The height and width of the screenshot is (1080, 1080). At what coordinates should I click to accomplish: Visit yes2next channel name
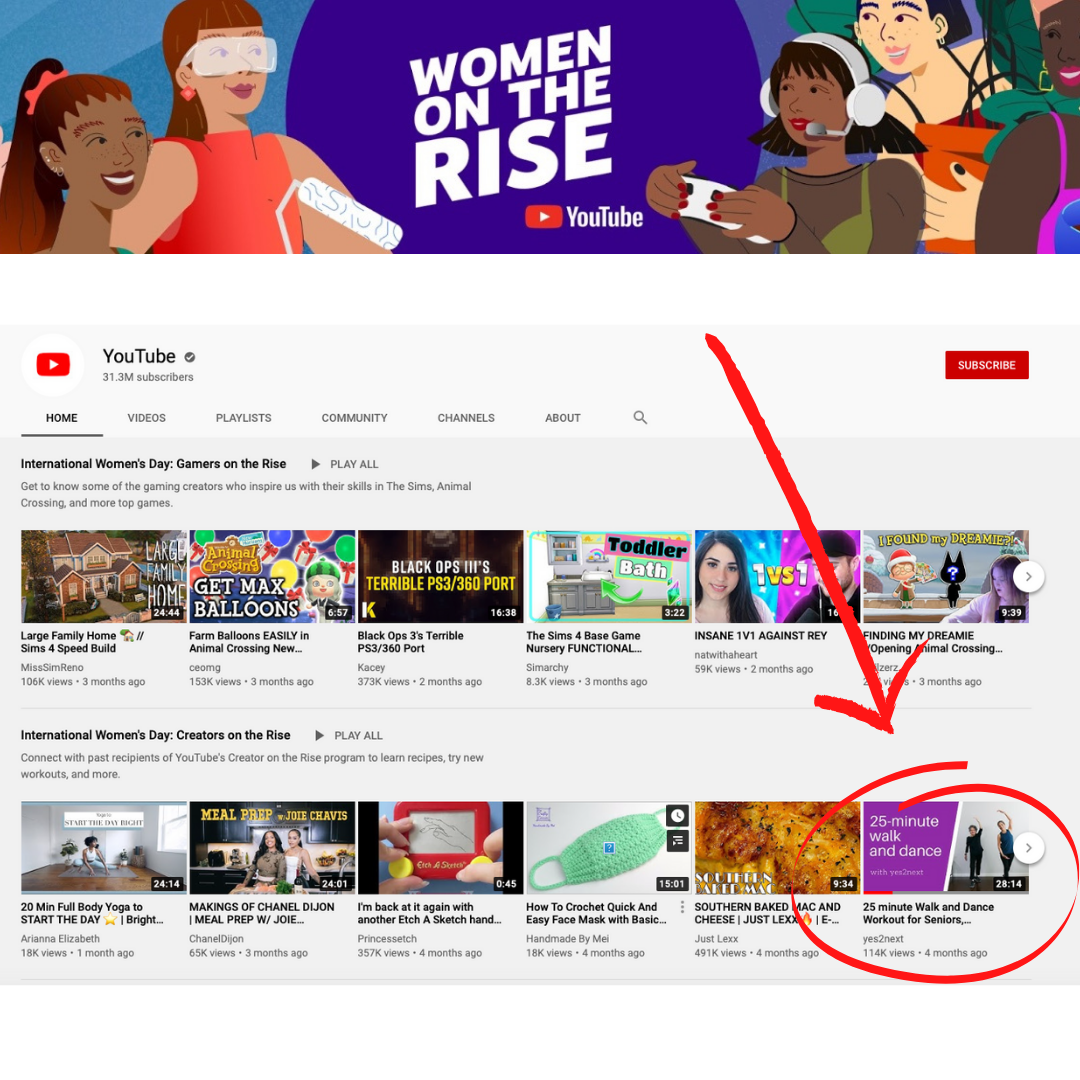tap(883, 939)
